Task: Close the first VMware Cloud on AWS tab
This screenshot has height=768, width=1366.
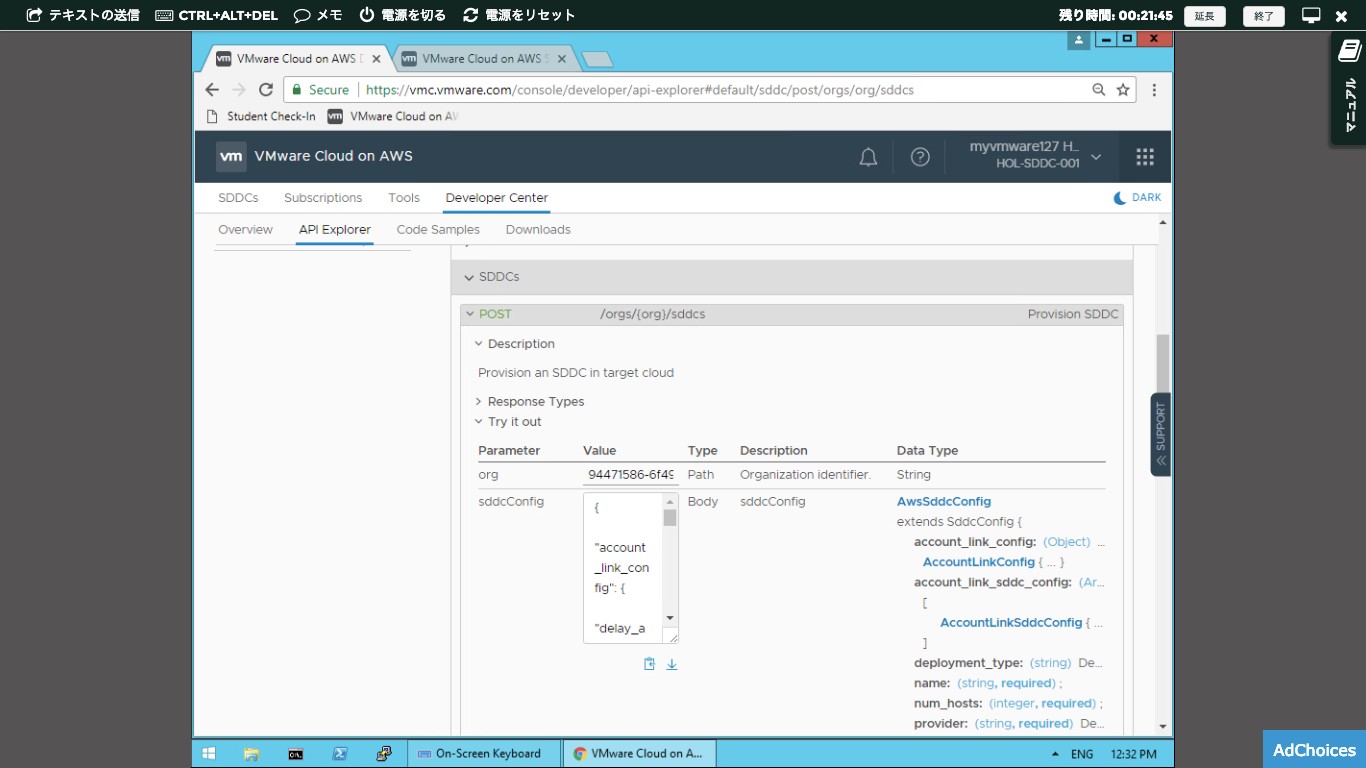Action: 376,59
